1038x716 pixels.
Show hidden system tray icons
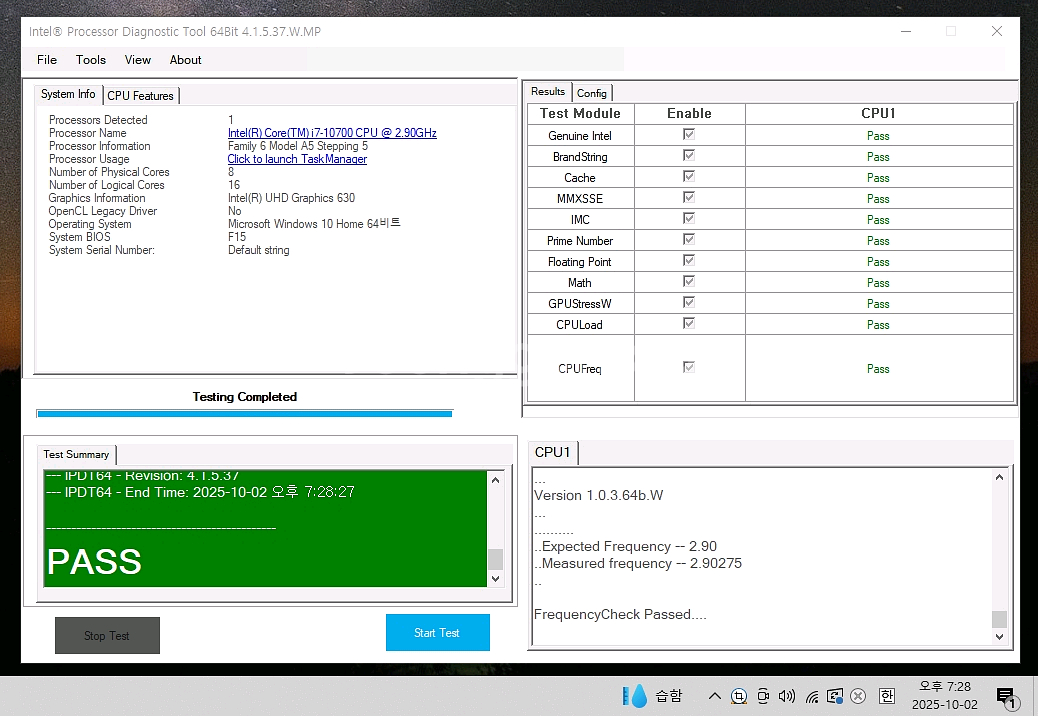714,696
